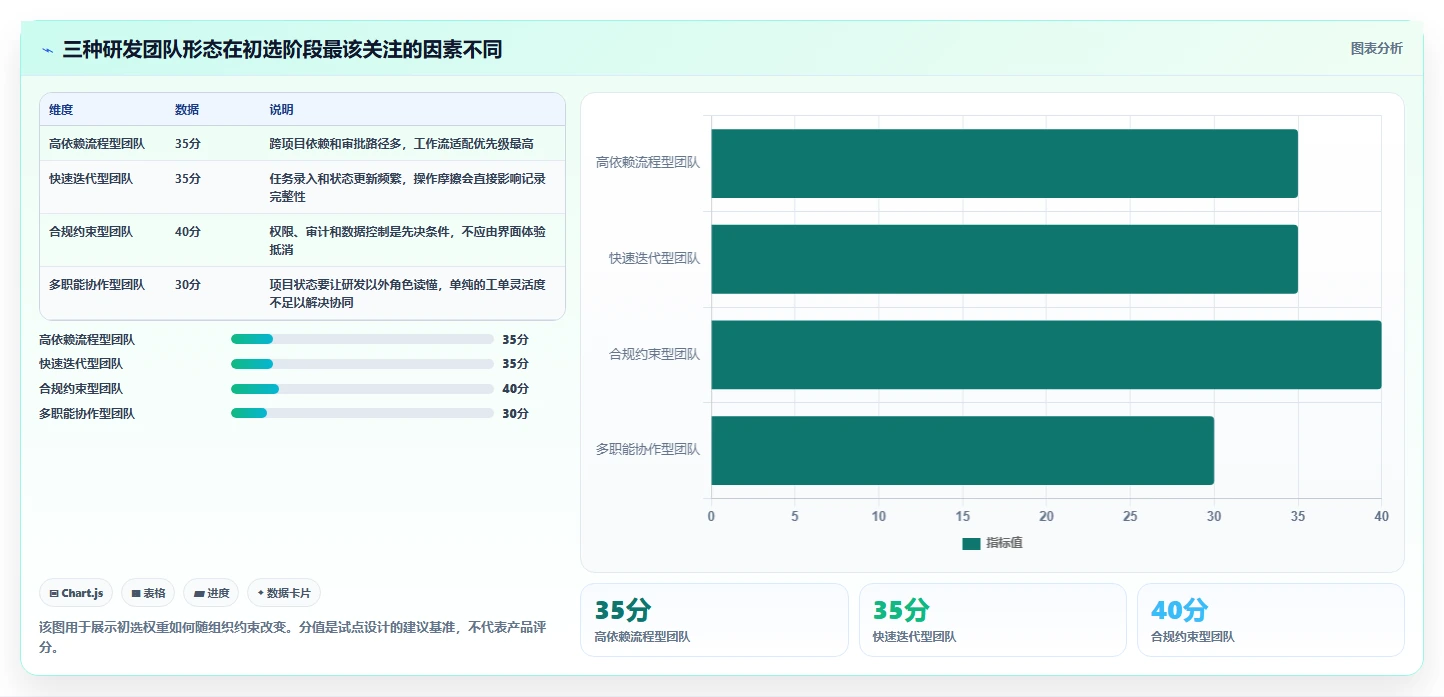Click the 30分 cell in the table
The width and height of the screenshot is (1444, 697).
pyautogui.click(x=188, y=285)
